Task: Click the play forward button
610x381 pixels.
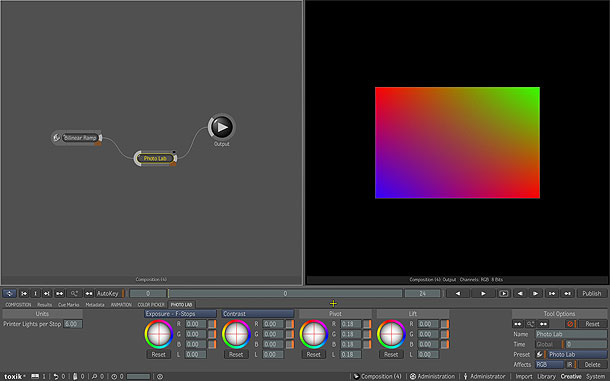Action: 483,293
